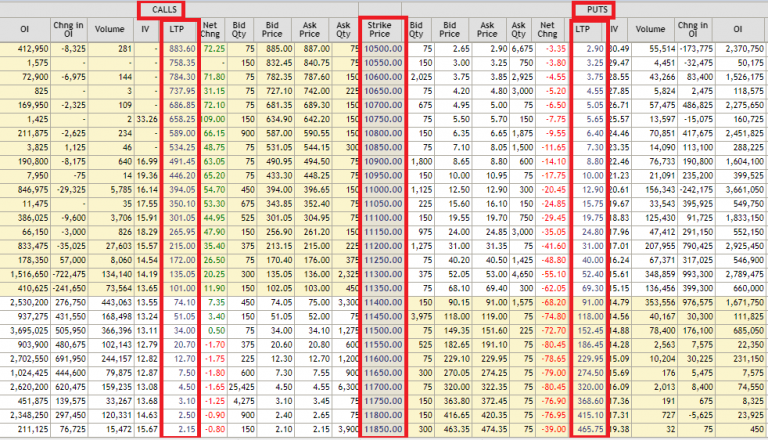Click call volume value 443,063

pos(117,303)
